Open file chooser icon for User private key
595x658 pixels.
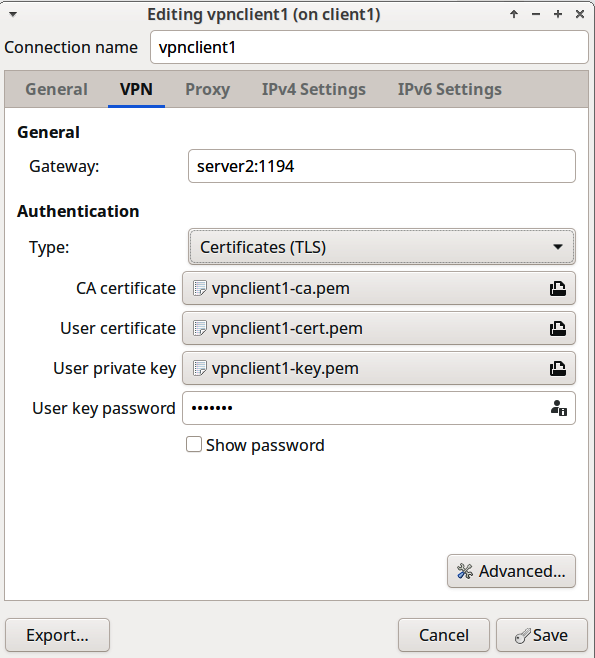558,368
